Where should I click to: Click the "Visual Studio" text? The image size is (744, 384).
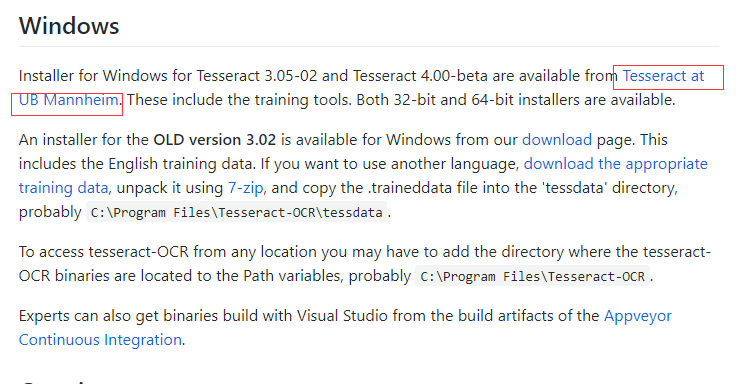[x=342, y=316]
